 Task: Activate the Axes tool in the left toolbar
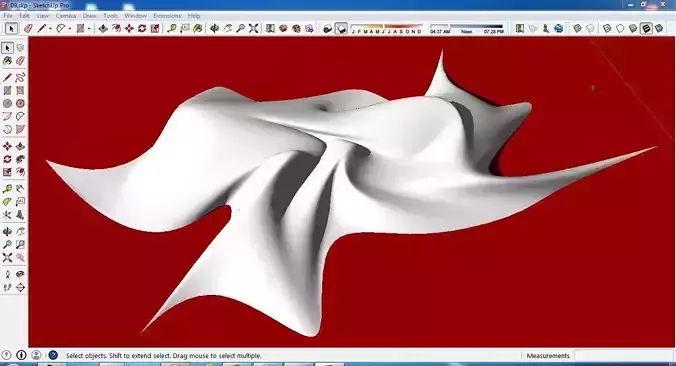[7, 215]
